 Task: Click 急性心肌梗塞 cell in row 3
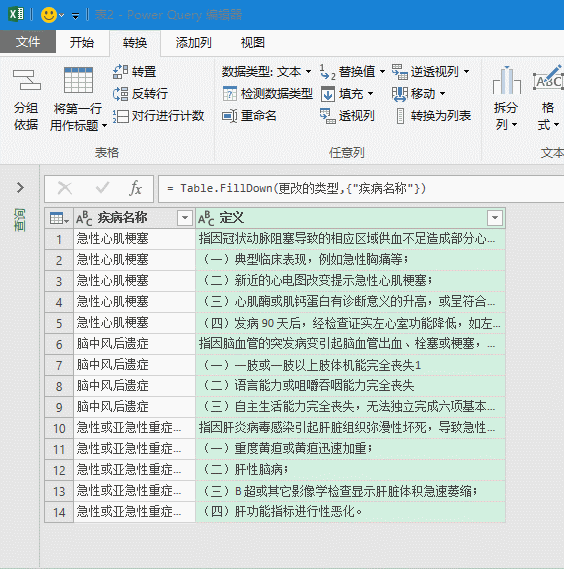134,281
